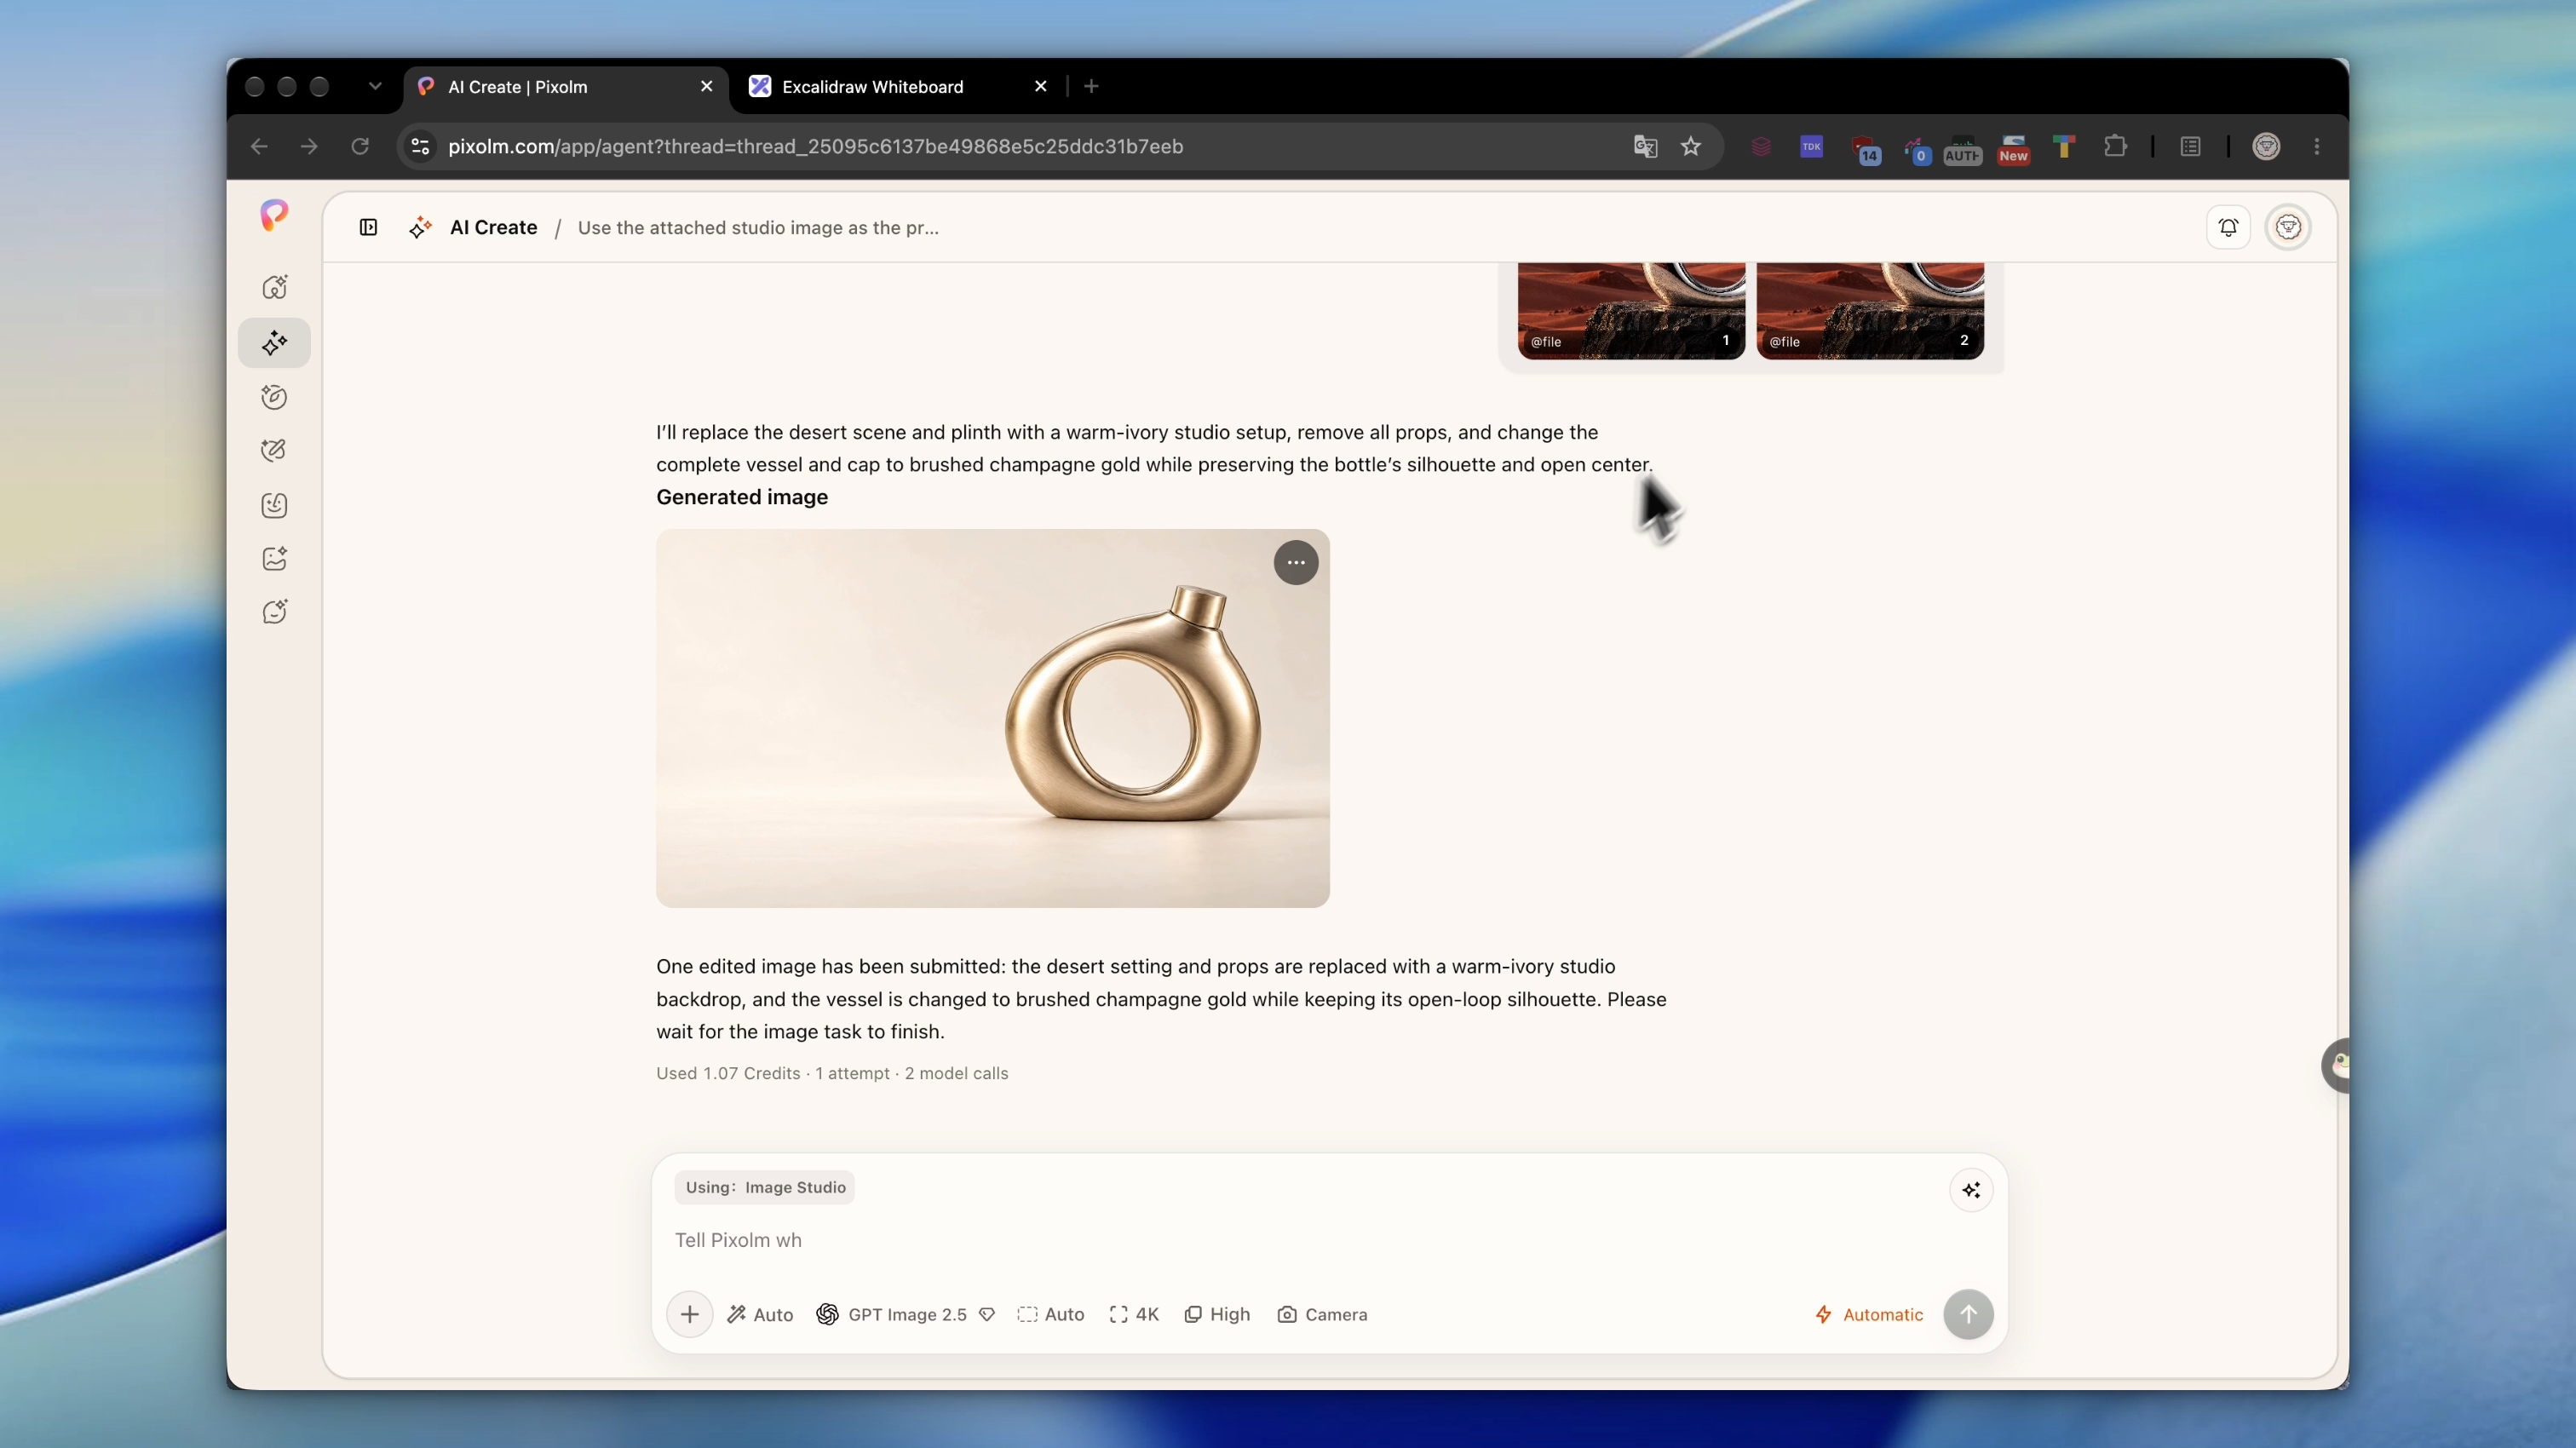2576x1448 pixels.
Task: Open the Auto magic wand dropdown
Action: 760,1314
